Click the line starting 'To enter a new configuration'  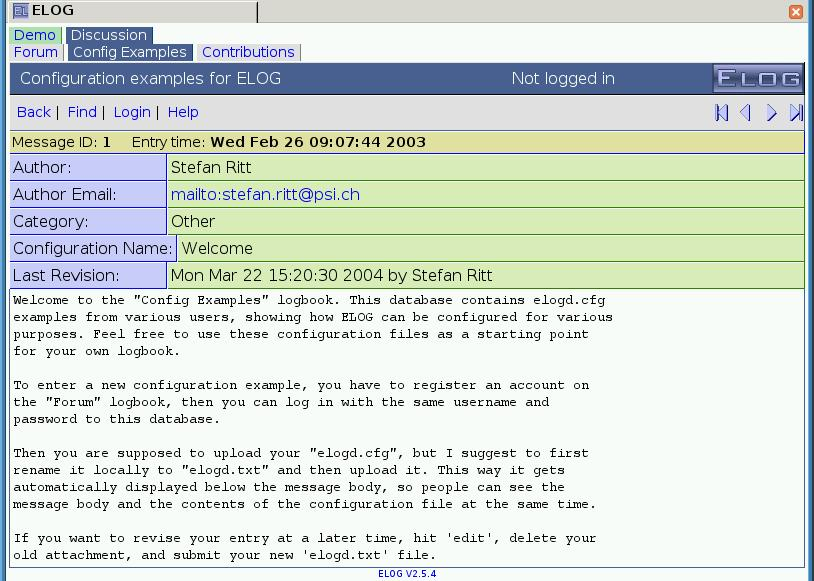[x=301, y=386]
